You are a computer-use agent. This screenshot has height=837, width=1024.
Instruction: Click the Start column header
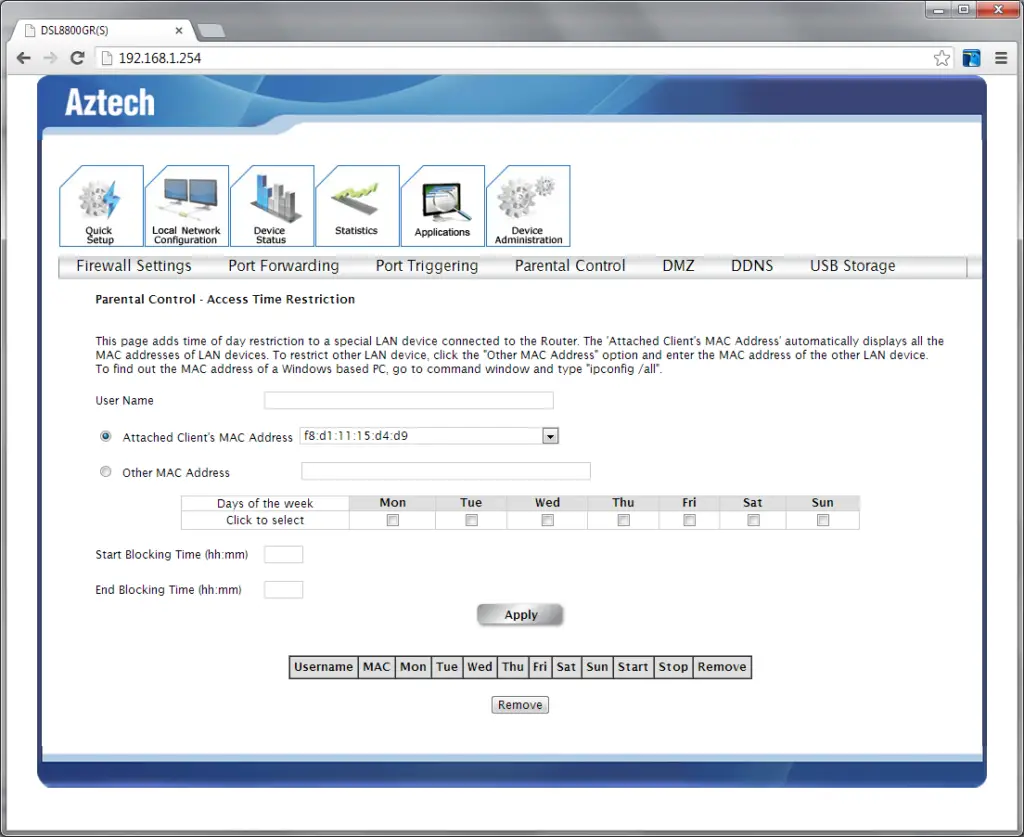point(633,667)
